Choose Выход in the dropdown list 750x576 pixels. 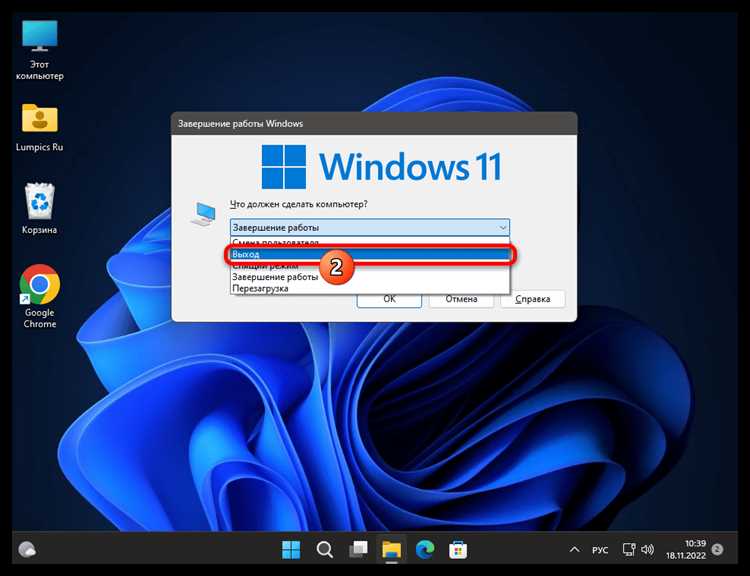tap(370, 255)
